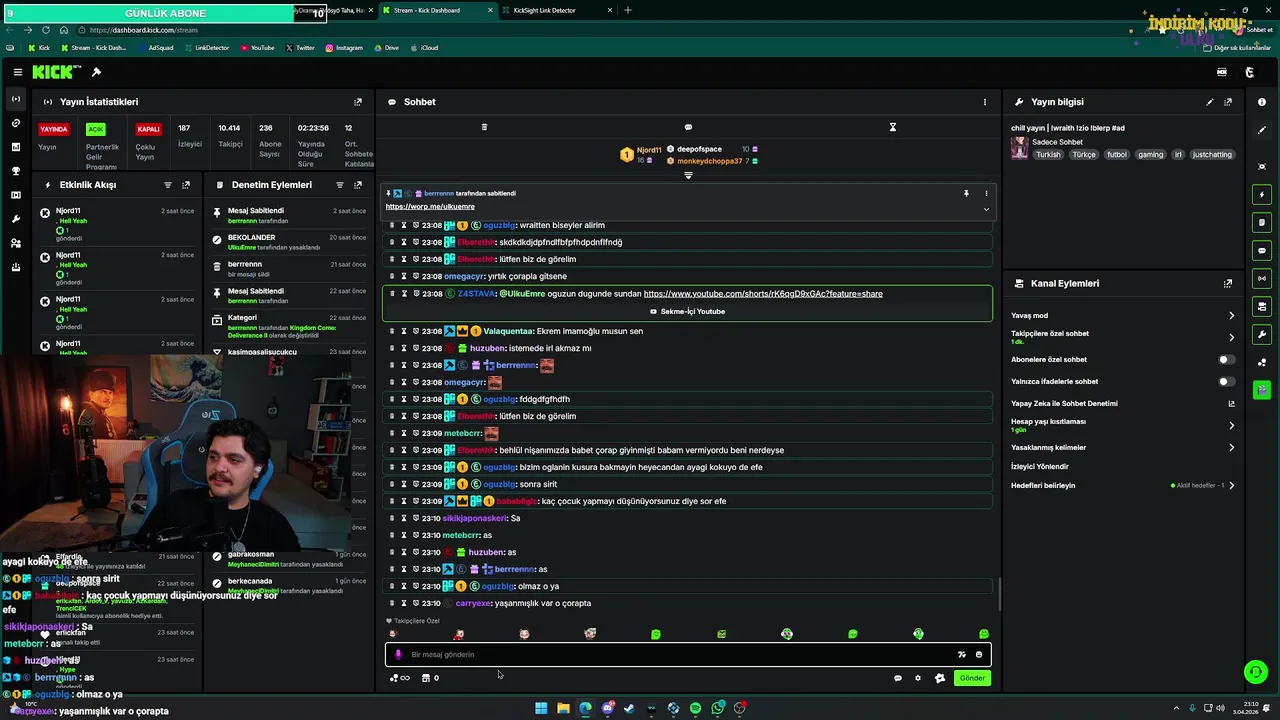Viewport: 1280px width, 720px height.
Task: Toggle Yalnızca ifadelerle sohbet switch
Action: [x=1226, y=381]
